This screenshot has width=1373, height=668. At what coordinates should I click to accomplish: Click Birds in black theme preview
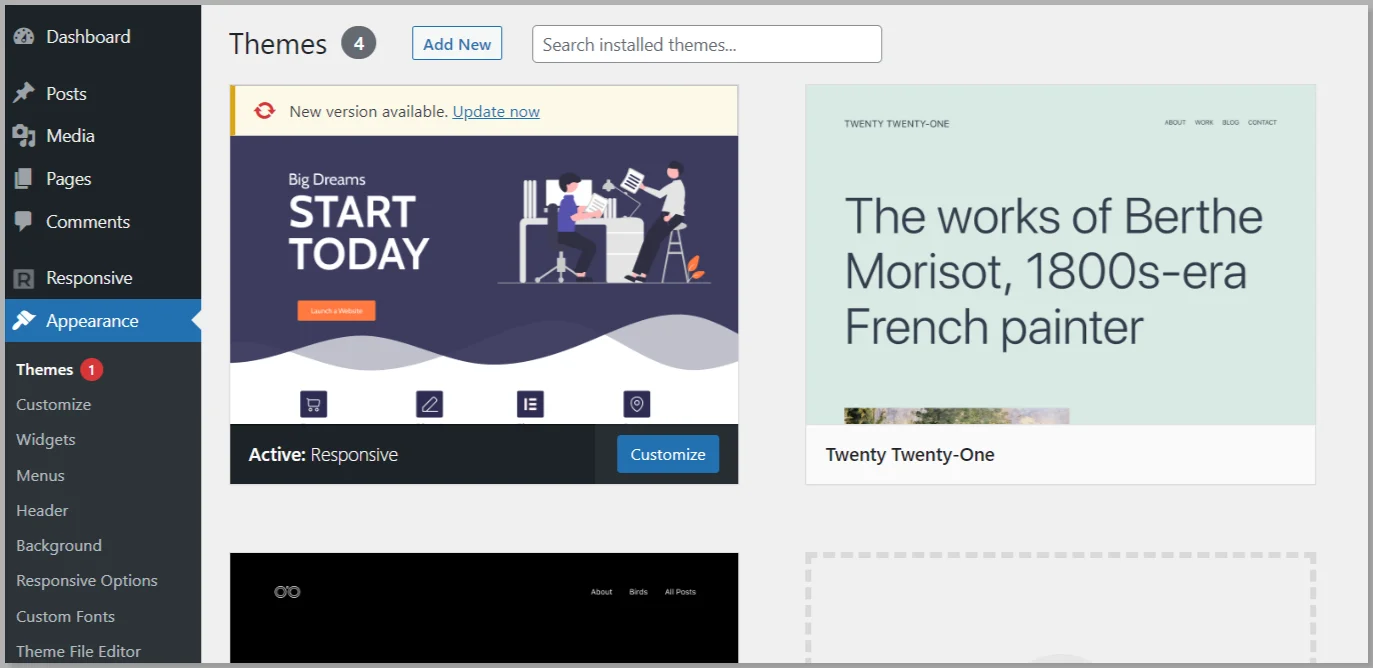pyautogui.click(x=638, y=592)
